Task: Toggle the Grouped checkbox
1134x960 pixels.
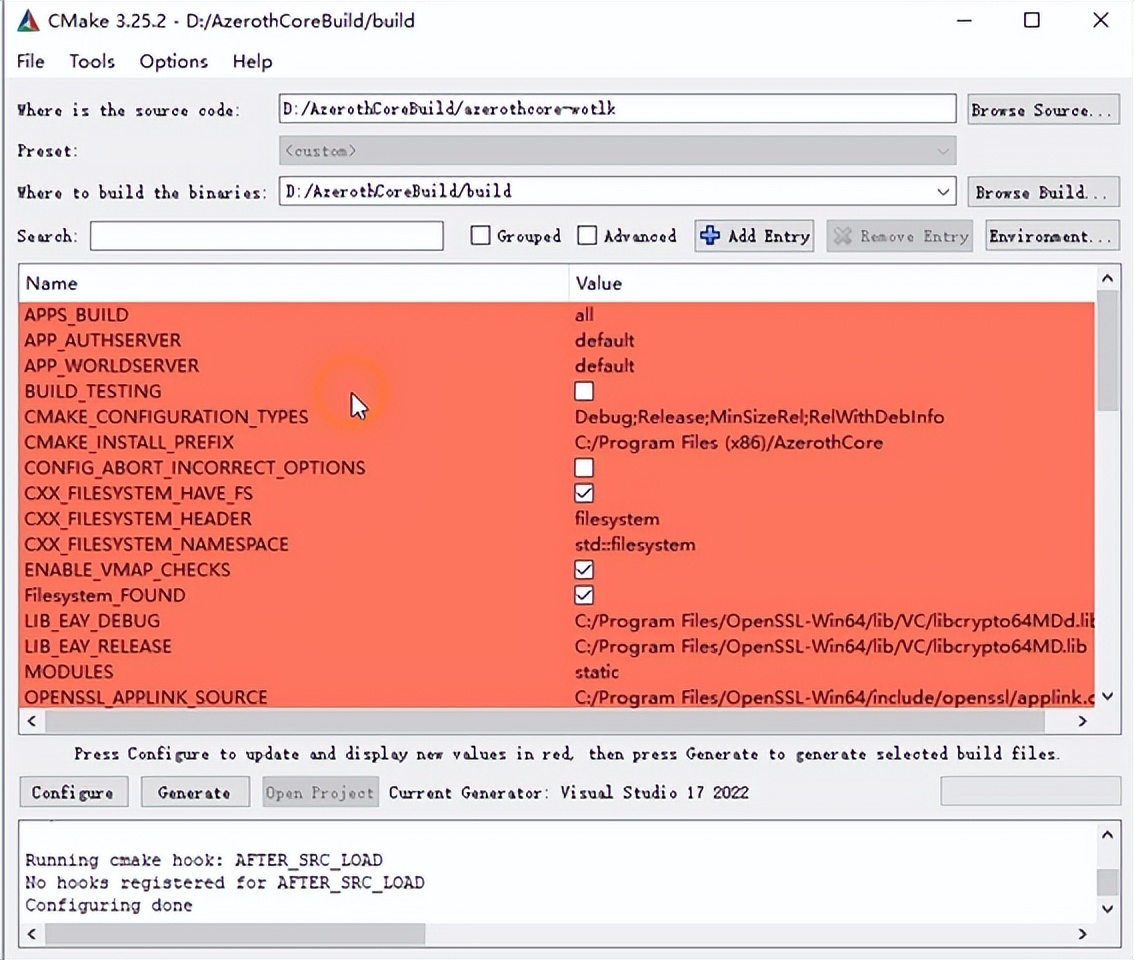Action: point(480,235)
